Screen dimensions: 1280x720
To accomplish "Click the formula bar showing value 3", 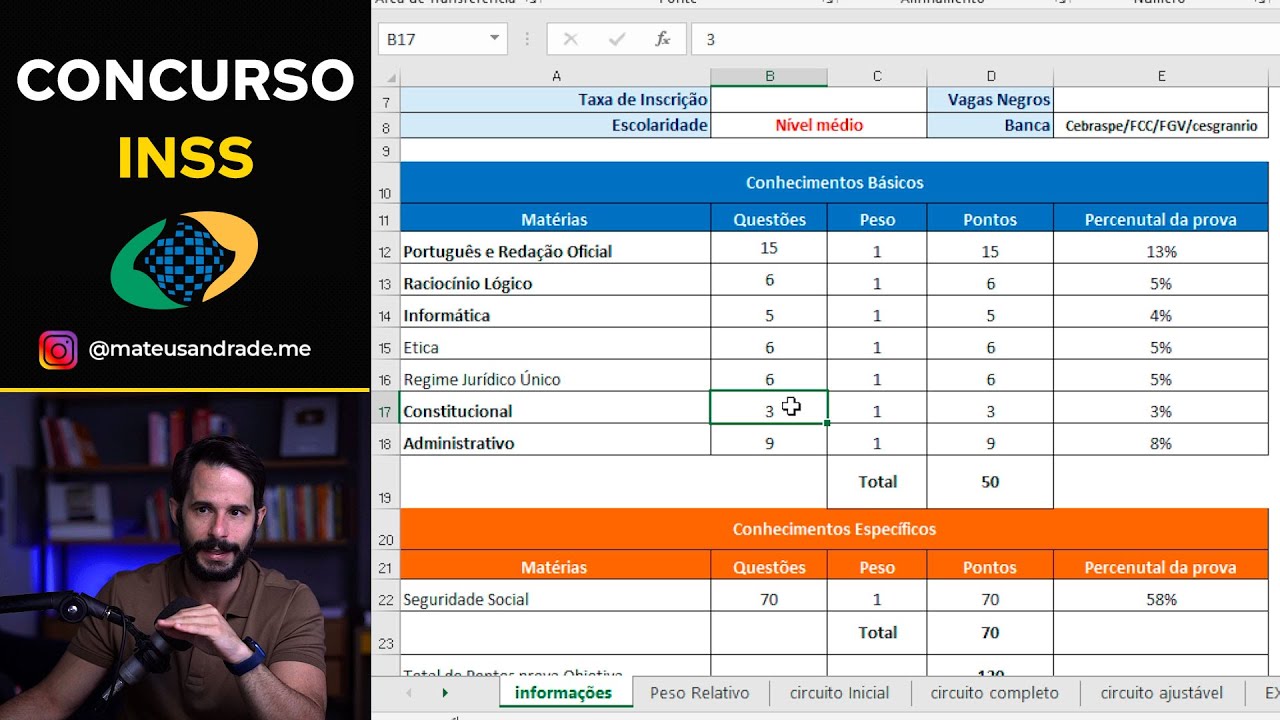I will click(985, 39).
